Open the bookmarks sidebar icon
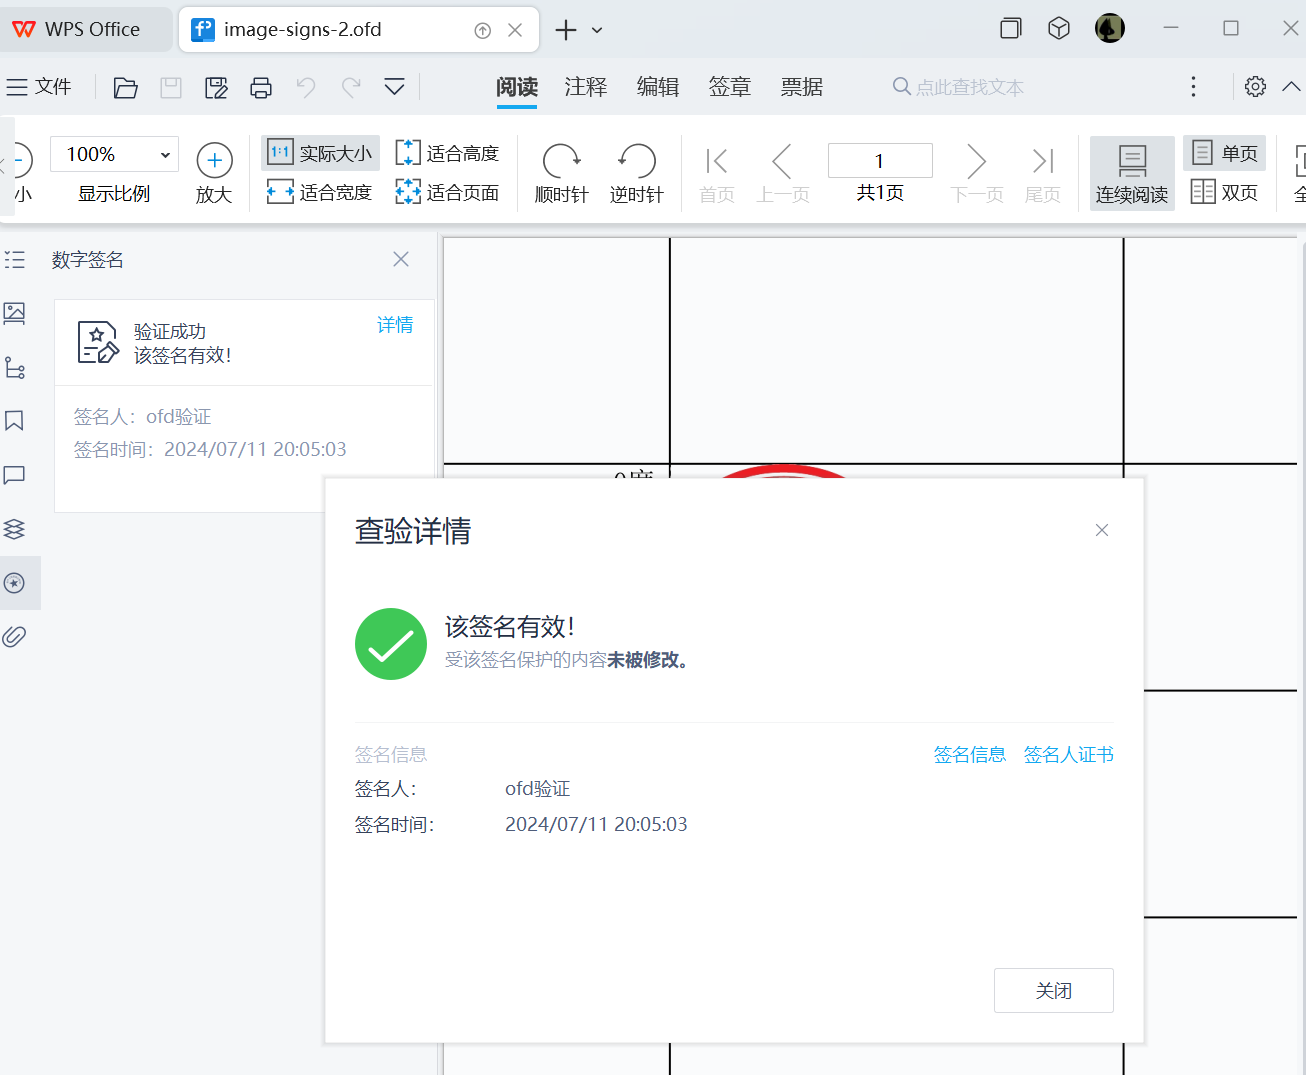Screen dimensions: 1306x1075 coord(15,421)
